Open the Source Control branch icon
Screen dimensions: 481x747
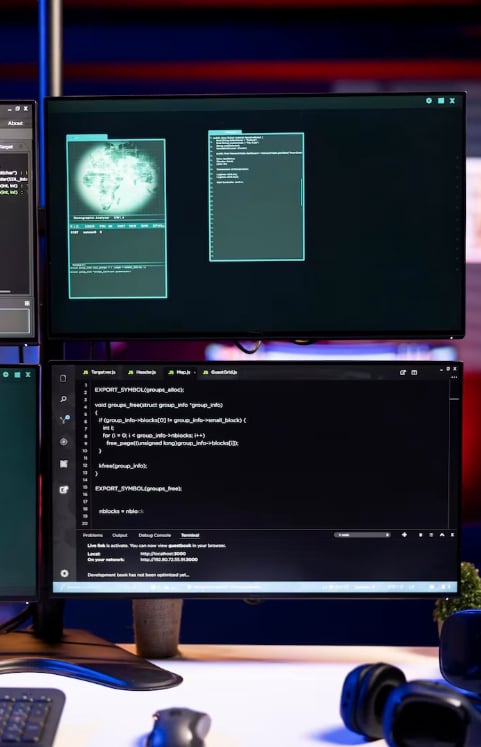64,419
